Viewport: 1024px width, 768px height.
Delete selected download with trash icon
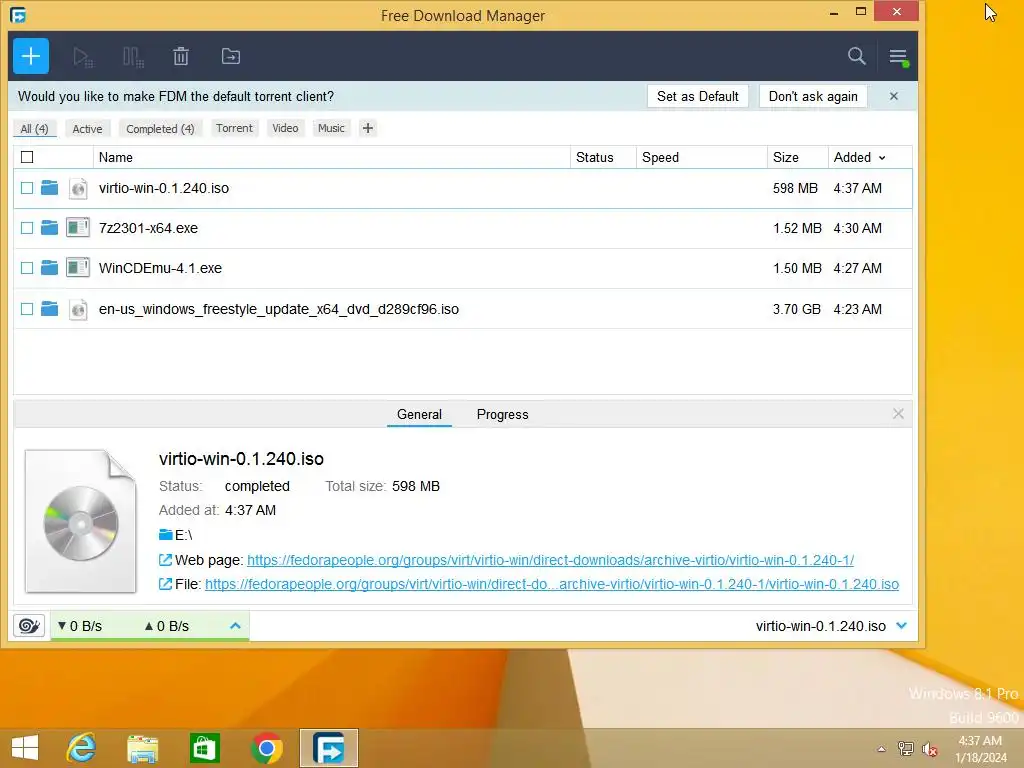pyautogui.click(x=181, y=57)
